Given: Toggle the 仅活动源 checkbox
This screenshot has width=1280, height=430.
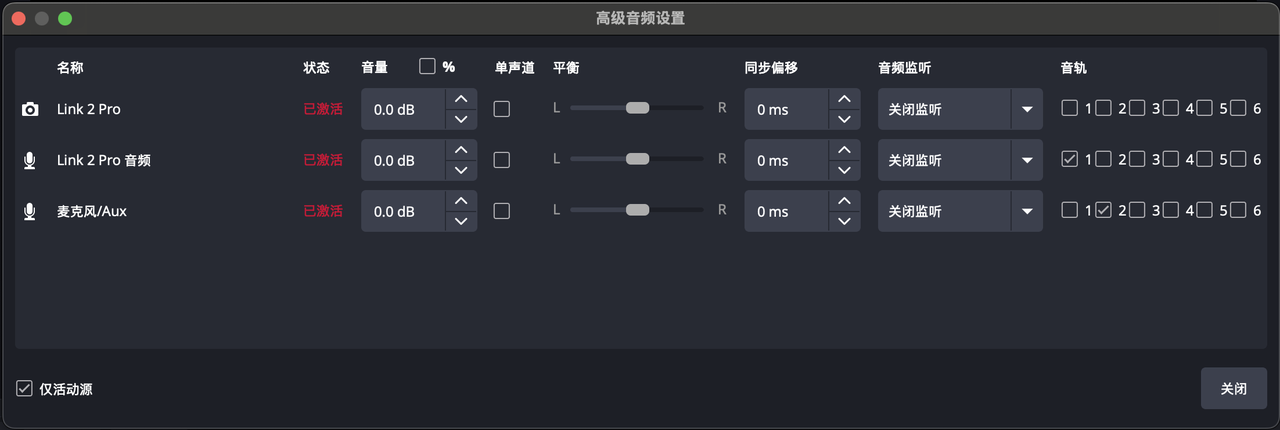Looking at the screenshot, I should click(25, 389).
